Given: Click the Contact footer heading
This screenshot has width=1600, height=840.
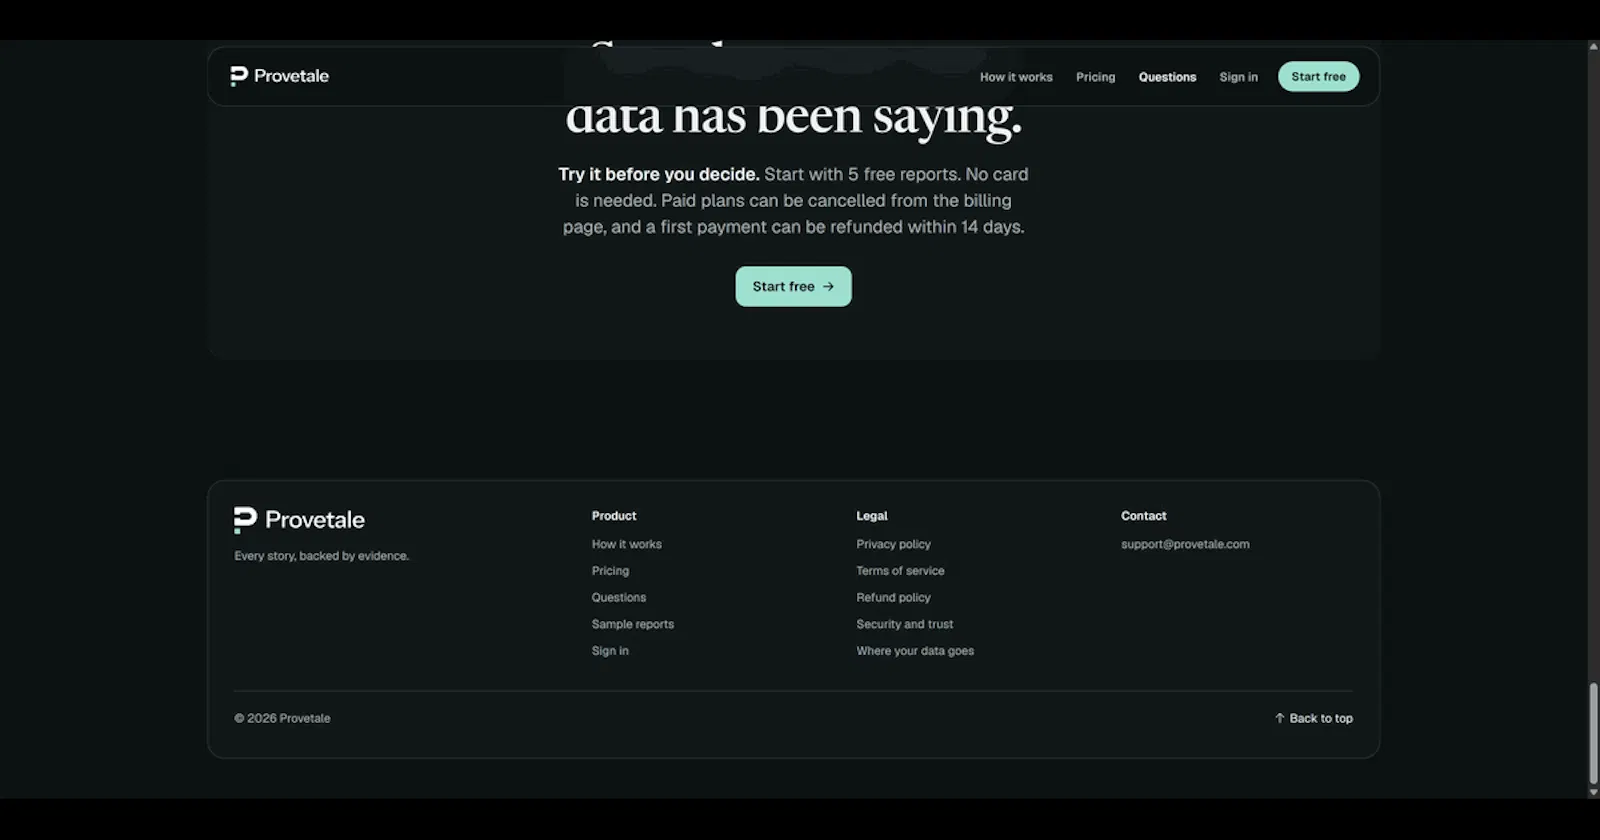Looking at the screenshot, I should pos(1143,516).
